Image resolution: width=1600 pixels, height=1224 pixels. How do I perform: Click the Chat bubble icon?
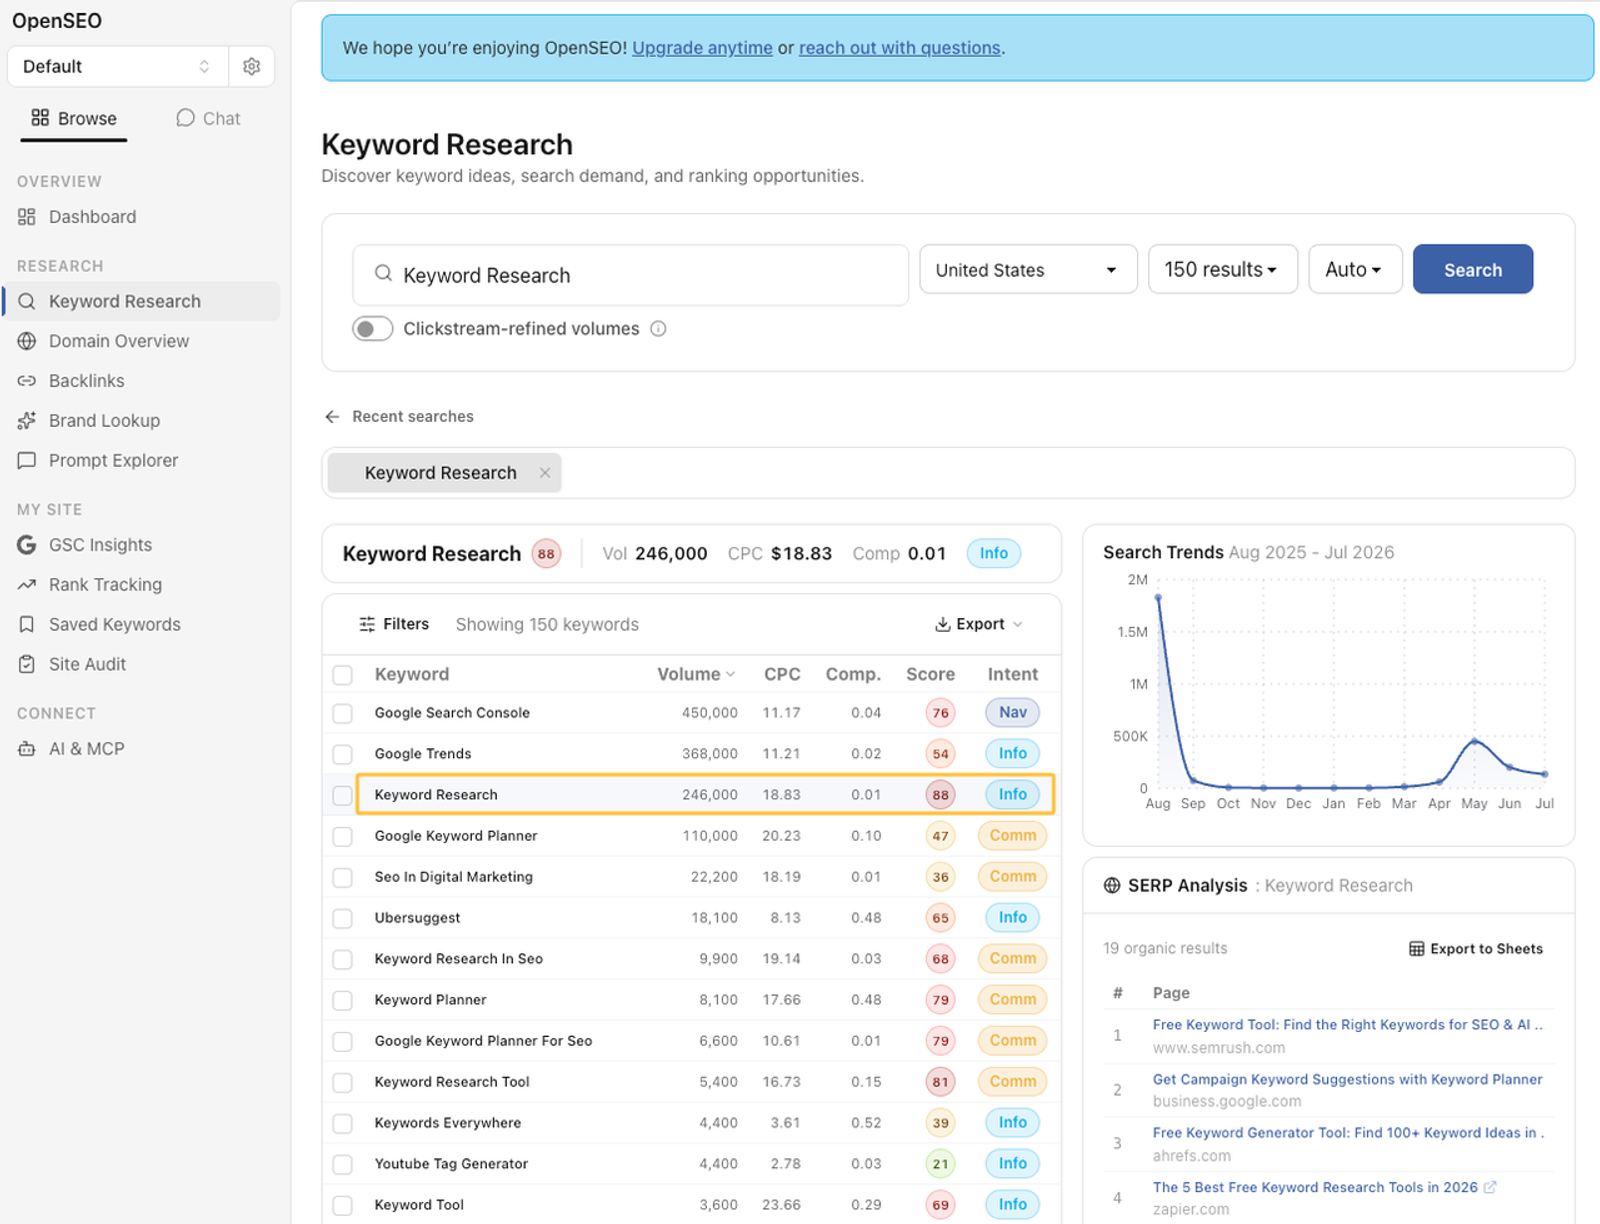pos(185,118)
